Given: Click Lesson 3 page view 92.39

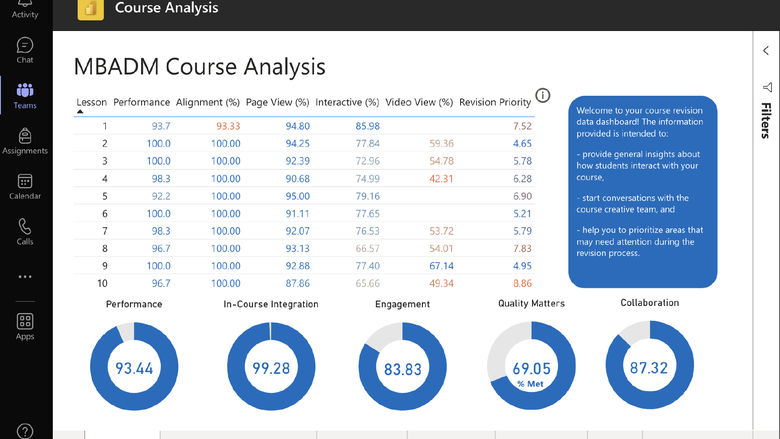Looking at the screenshot, I should (297, 161).
